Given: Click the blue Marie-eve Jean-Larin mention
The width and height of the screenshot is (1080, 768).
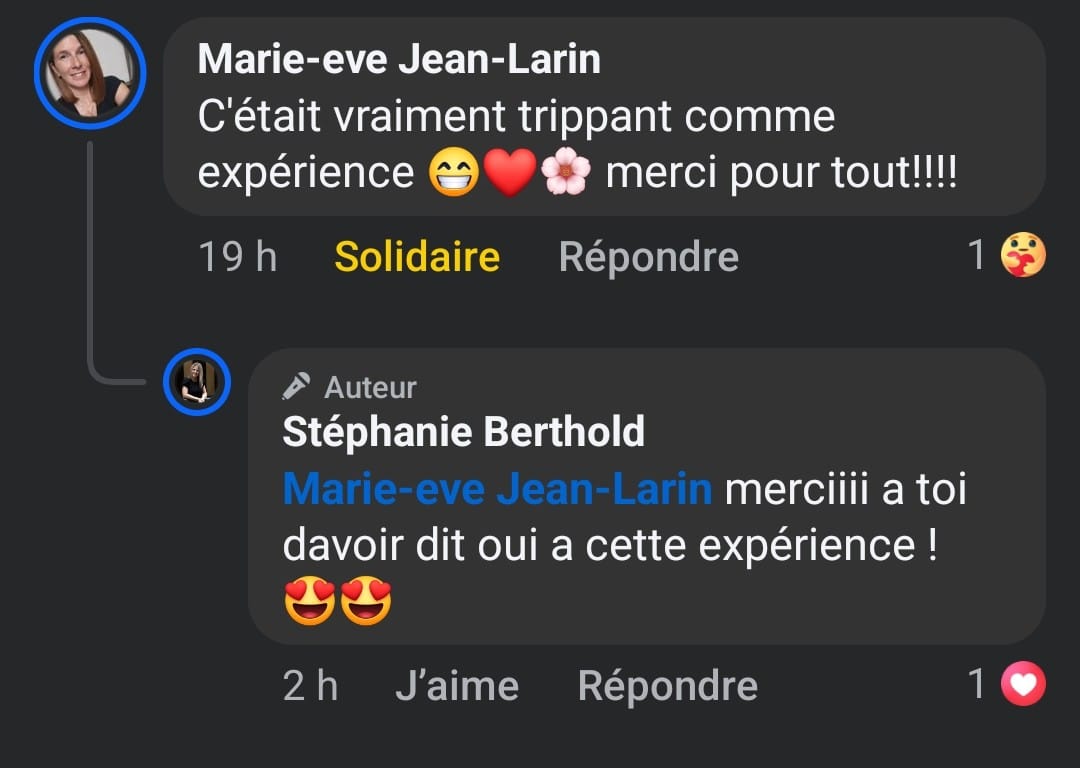Looking at the screenshot, I should (497, 490).
